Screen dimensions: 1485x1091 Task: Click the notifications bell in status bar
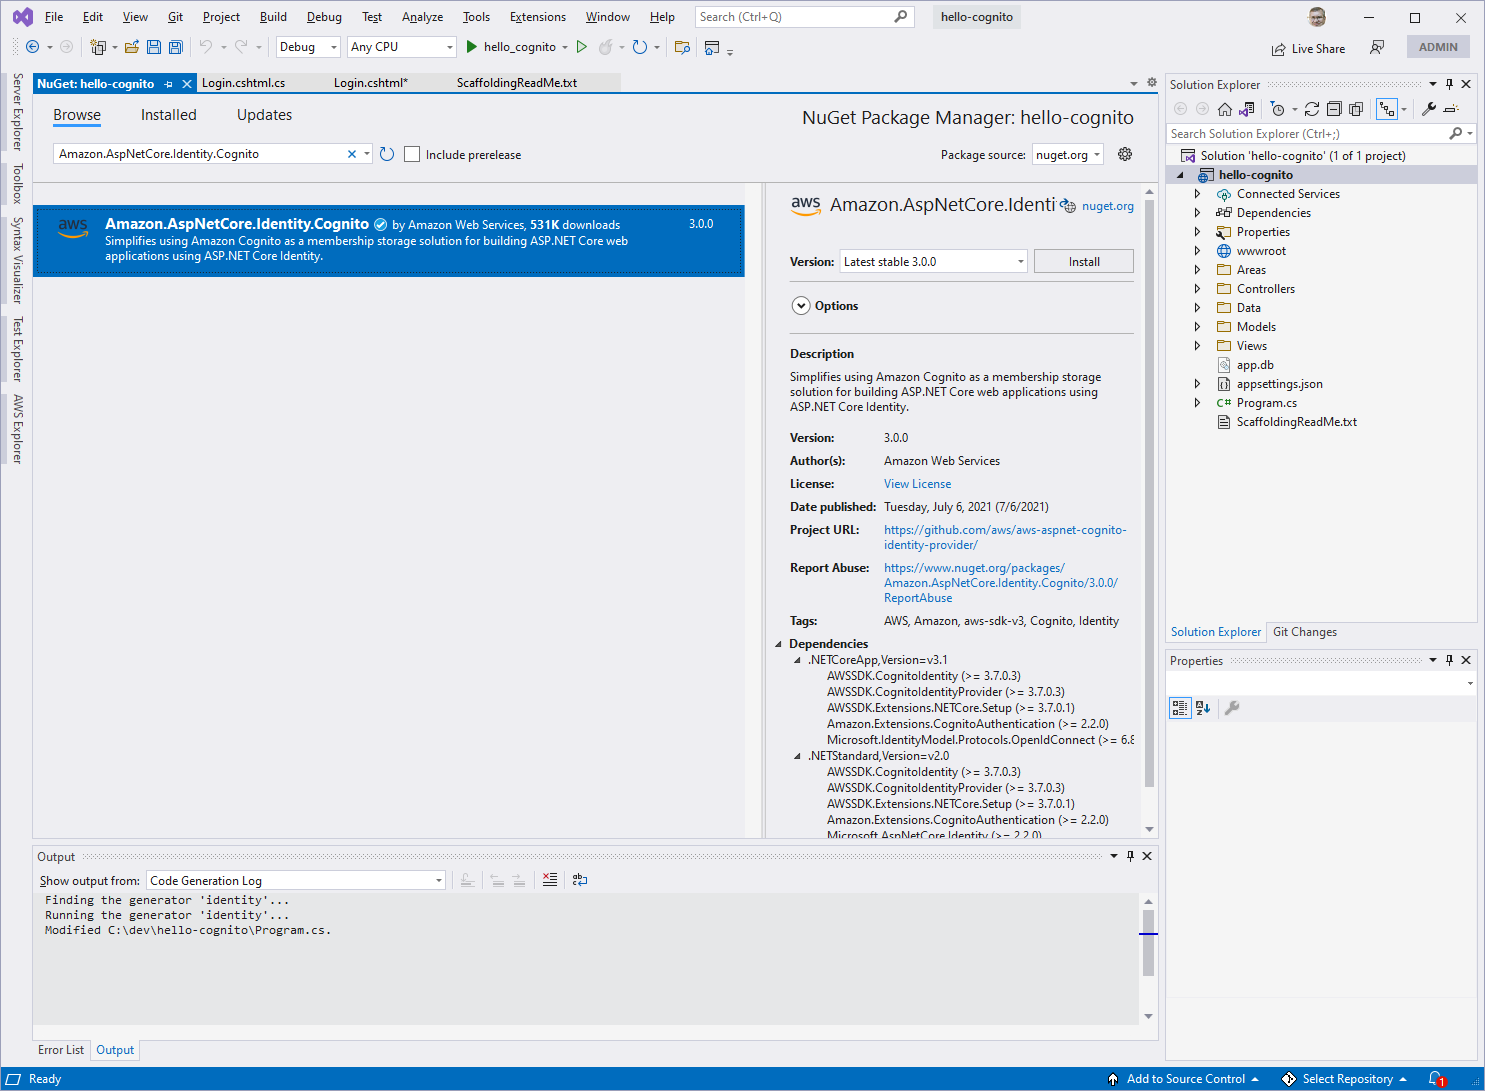[1436, 1079]
